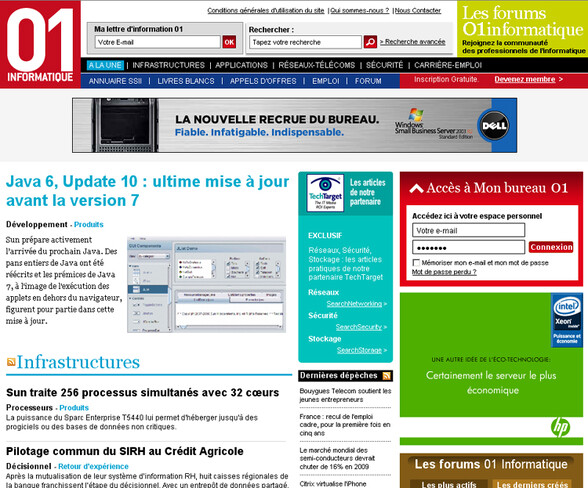Submit newsletter email with OK button
The width and height of the screenshot is (588, 488).
coord(229,42)
